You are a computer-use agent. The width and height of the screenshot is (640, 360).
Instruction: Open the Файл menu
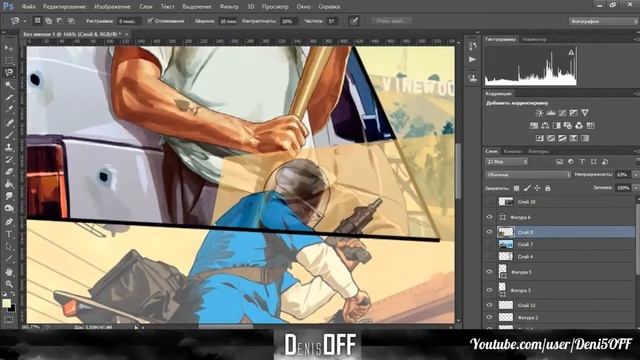(29, 7)
